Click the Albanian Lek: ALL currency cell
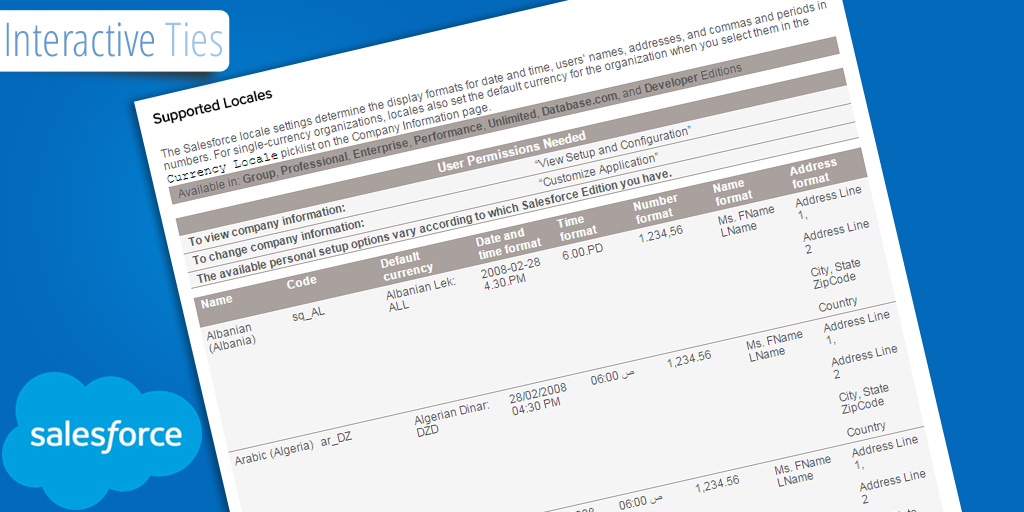This screenshot has width=1024, height=512. (x=420, y=294)
